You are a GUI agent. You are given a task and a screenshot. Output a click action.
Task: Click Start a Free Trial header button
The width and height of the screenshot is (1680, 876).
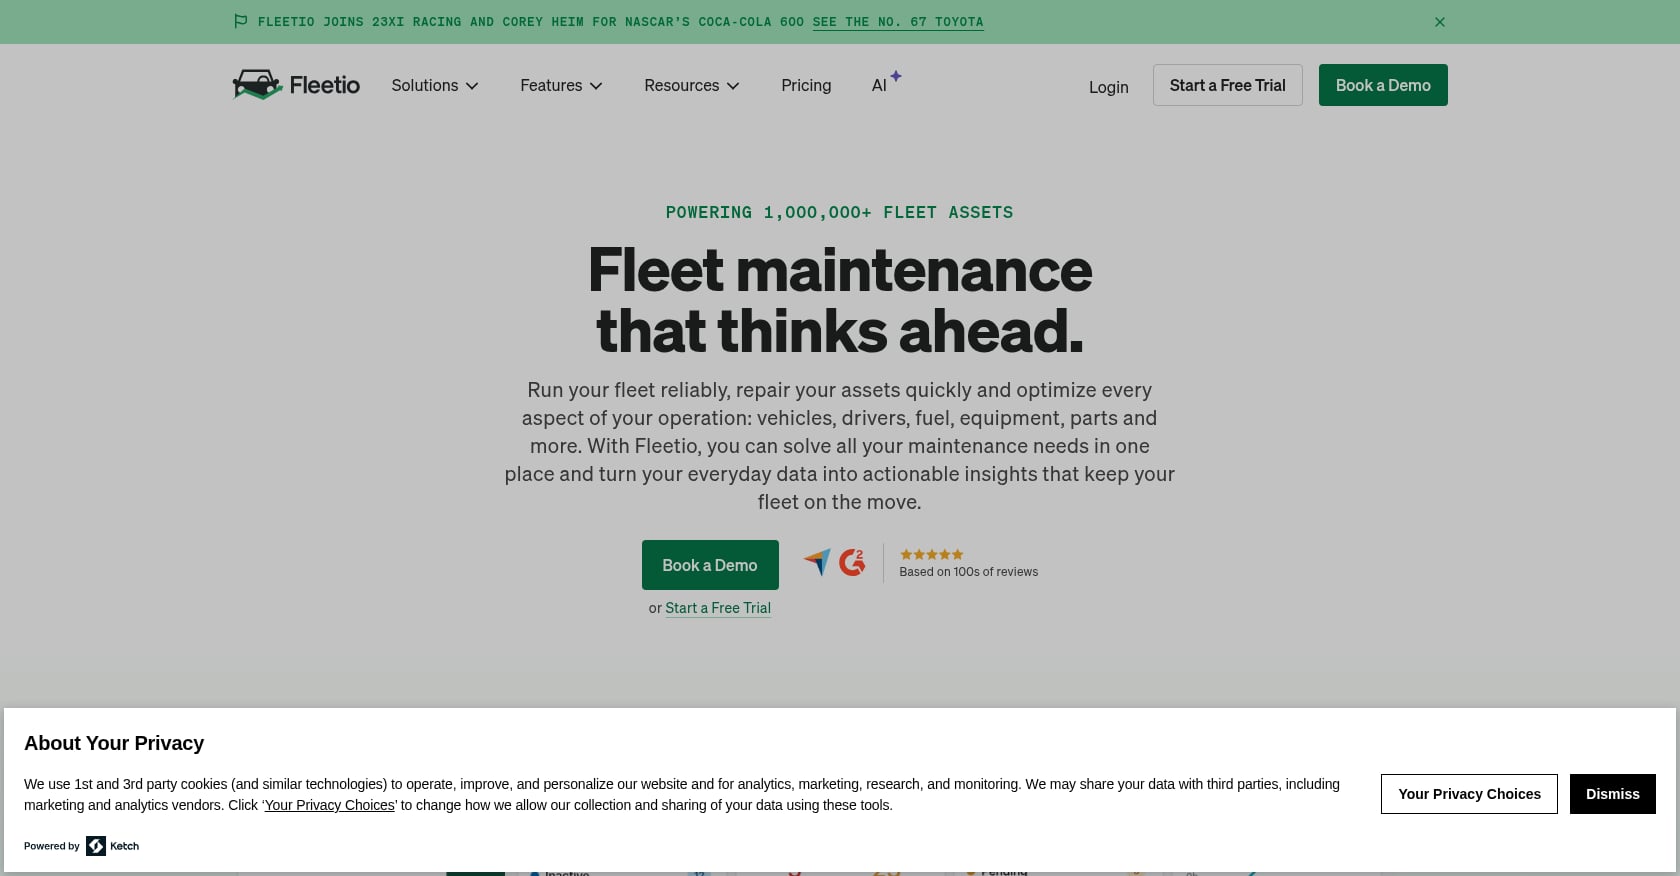pyautogui.click(x=1227, y=85)
